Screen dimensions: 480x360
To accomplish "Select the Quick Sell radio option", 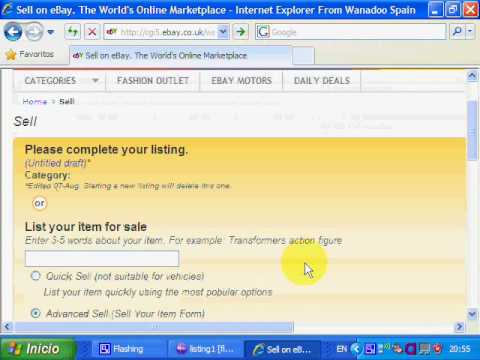I will point(36,276).
